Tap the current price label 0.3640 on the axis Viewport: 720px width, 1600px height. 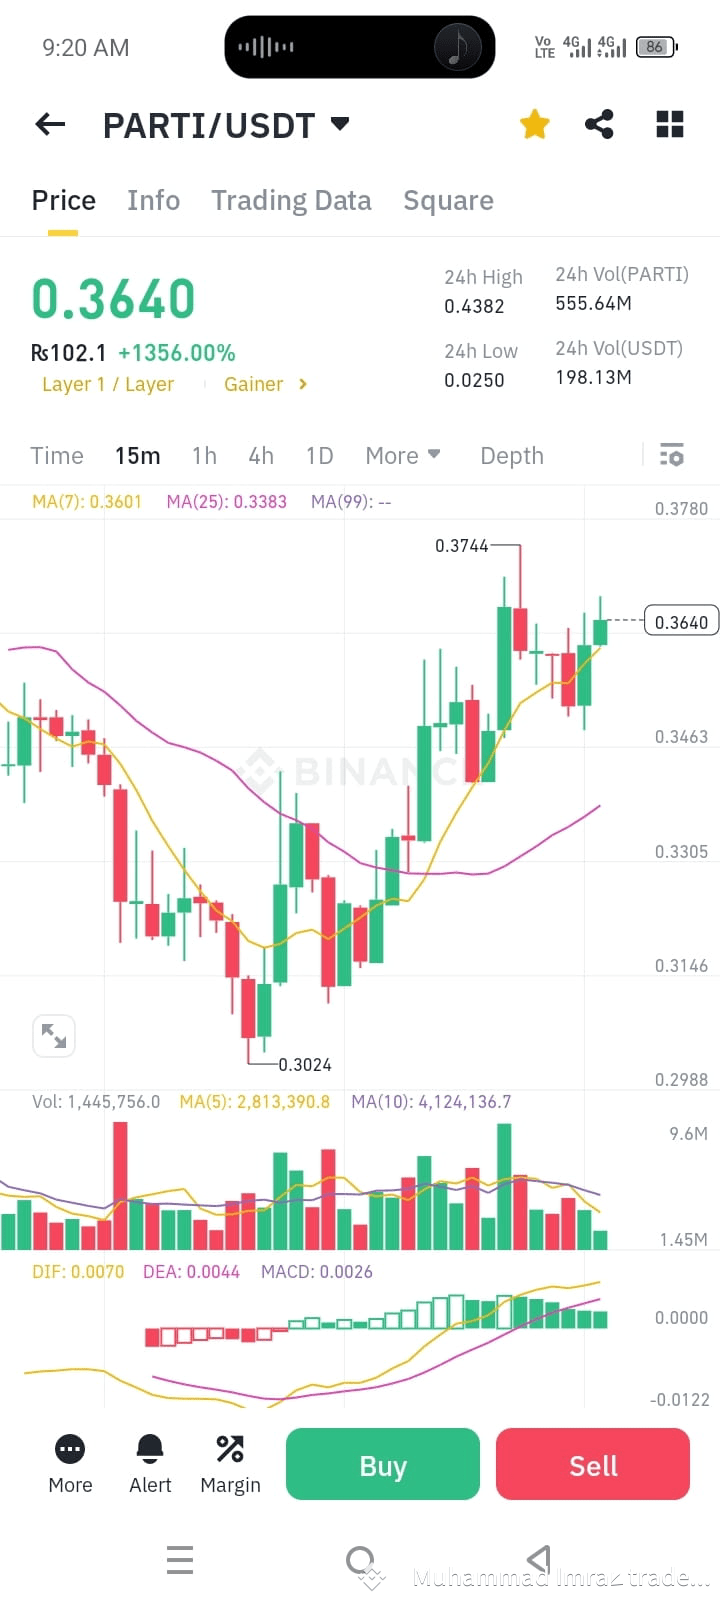[x=680, y=620]
